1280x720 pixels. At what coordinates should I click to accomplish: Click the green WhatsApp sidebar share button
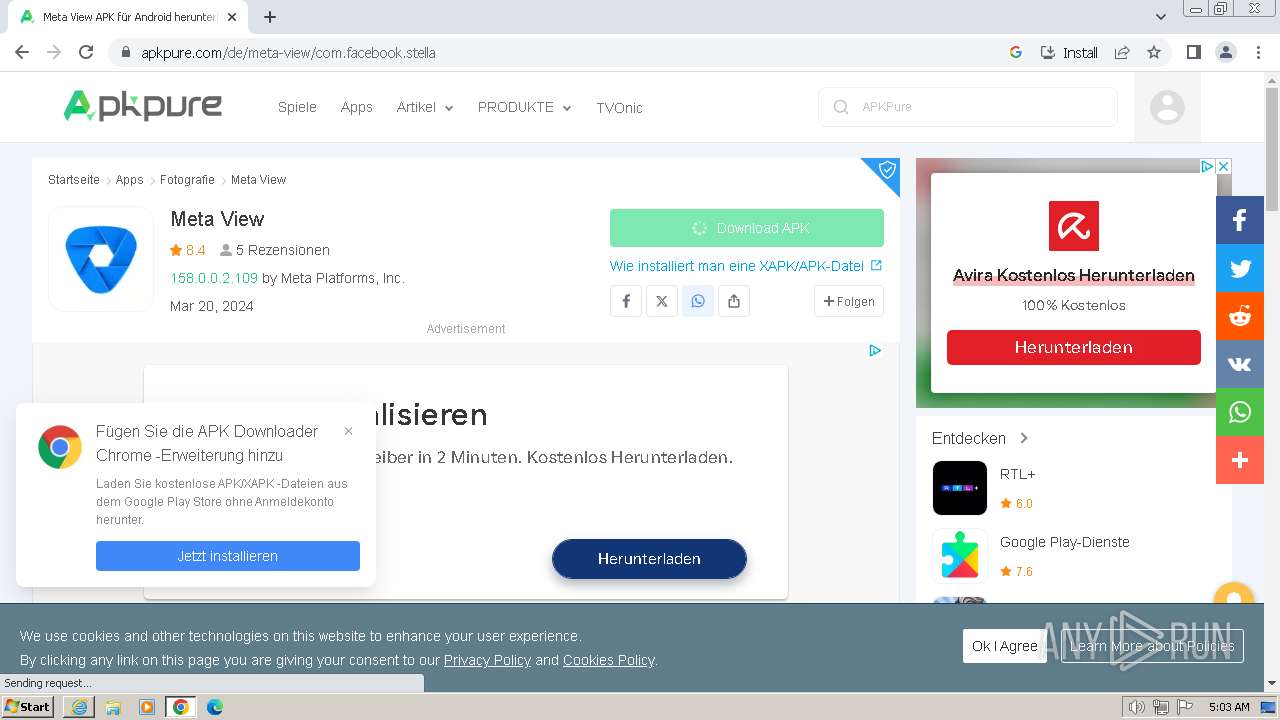point(1240,412)
